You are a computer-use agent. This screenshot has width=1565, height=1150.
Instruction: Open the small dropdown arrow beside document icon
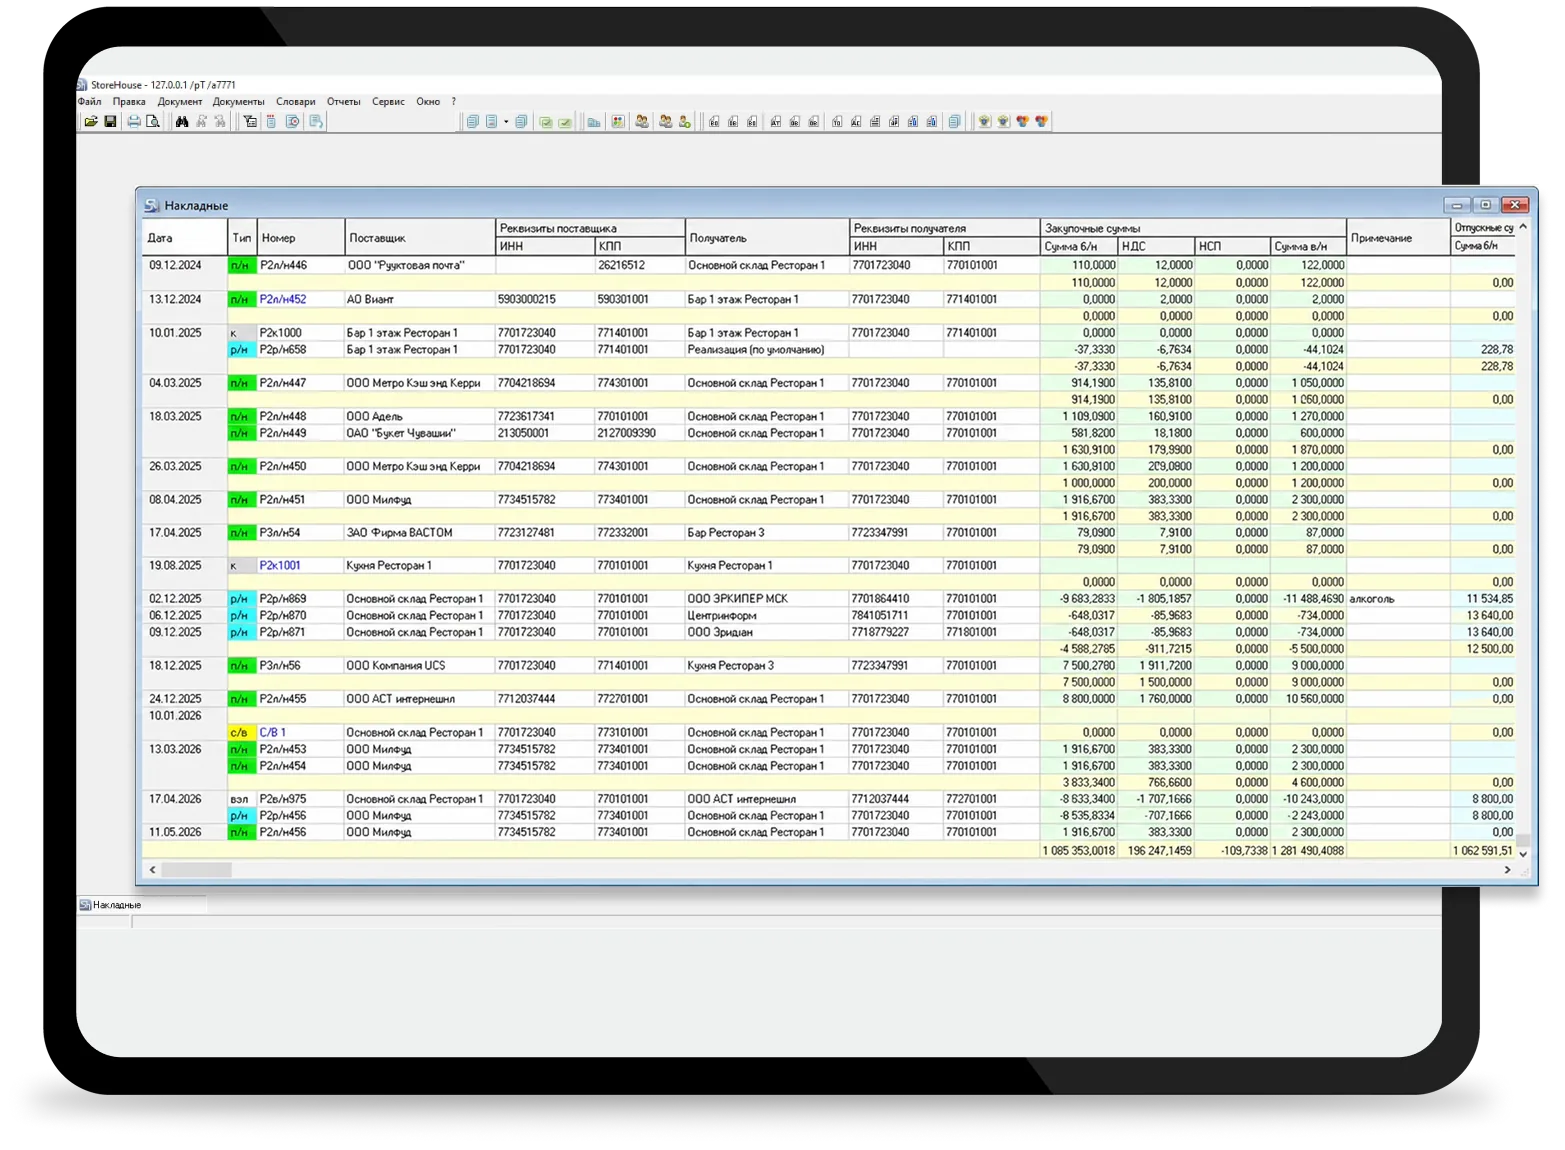point(506,122)
